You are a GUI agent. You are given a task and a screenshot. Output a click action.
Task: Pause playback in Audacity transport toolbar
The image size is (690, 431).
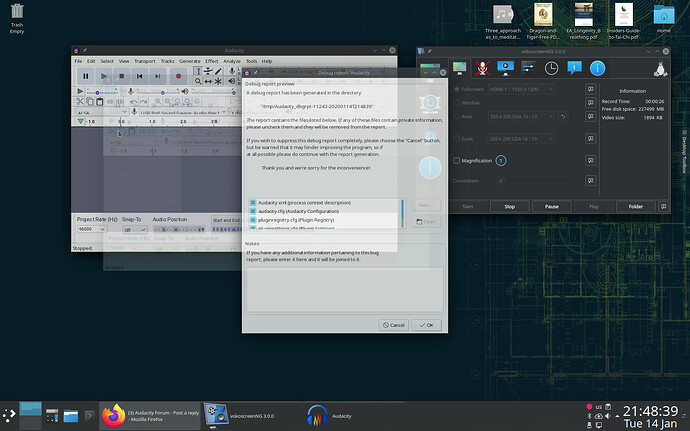click(x=86, y=76)
